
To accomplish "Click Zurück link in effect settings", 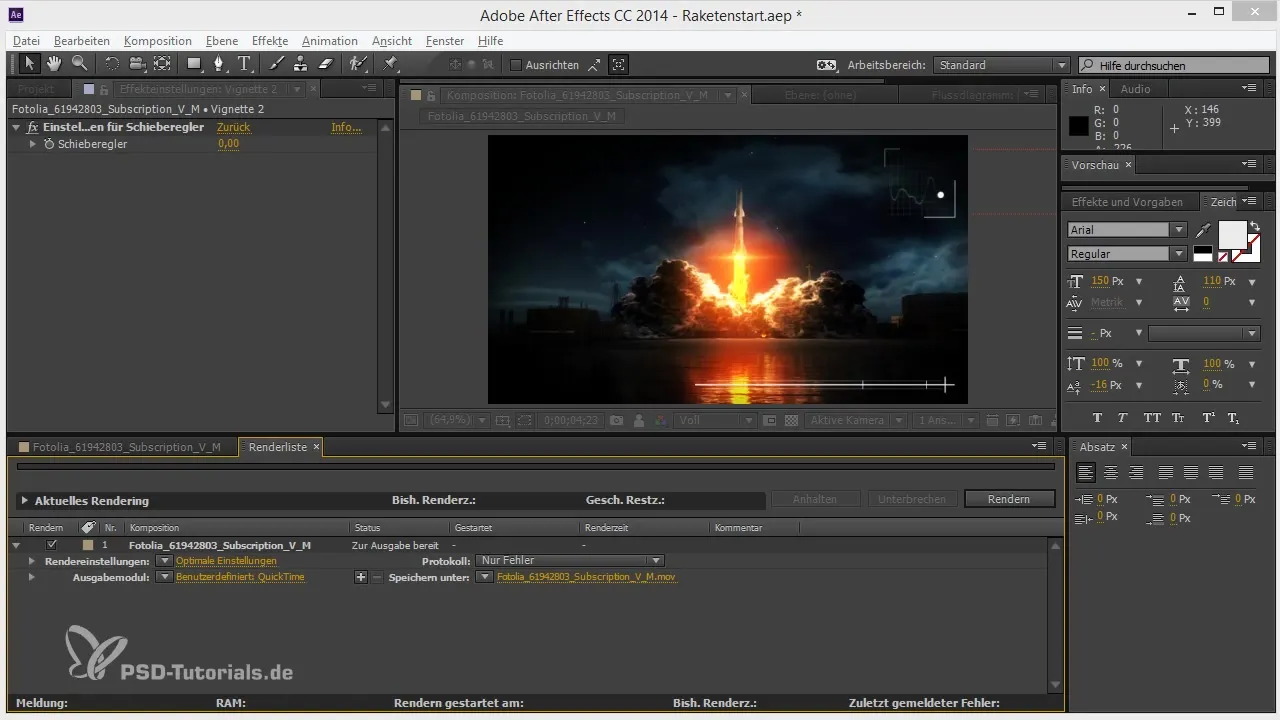I will [x=234, y=128].
